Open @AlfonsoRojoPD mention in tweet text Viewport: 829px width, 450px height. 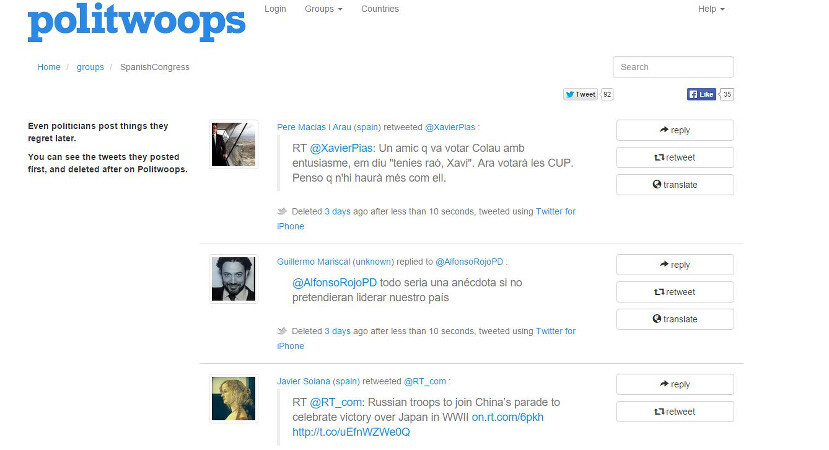click(334, 283)
